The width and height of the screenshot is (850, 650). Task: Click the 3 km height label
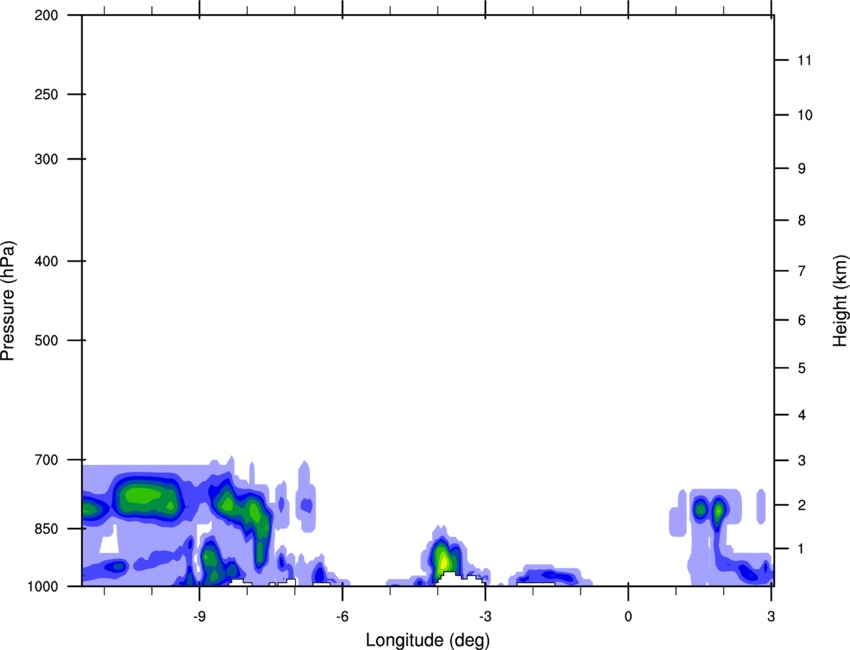(801, 460)
